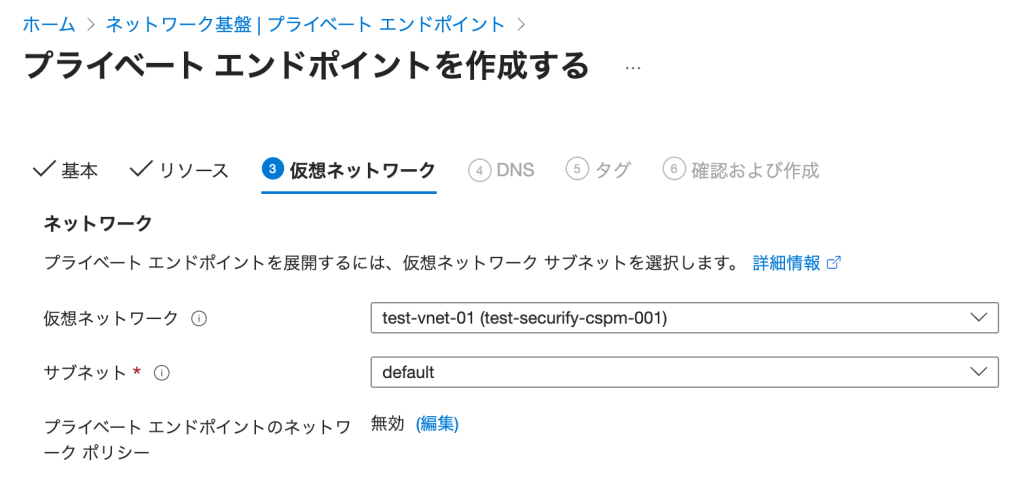Click the info icon beside サブネット label
Viewport: 1024px width, 494px height.
pyautogui.click(x=160, y=373)
